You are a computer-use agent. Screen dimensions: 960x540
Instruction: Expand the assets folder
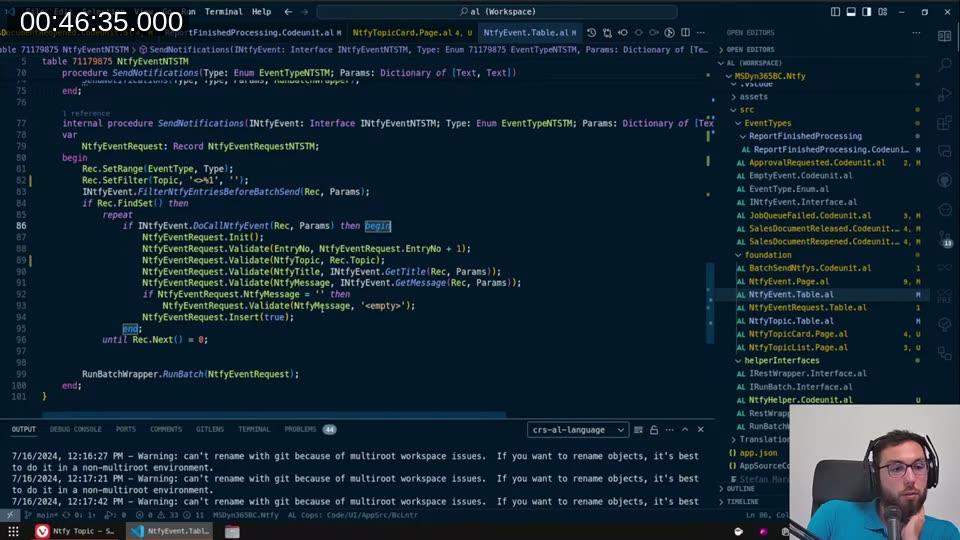click(x=753, y=97)
